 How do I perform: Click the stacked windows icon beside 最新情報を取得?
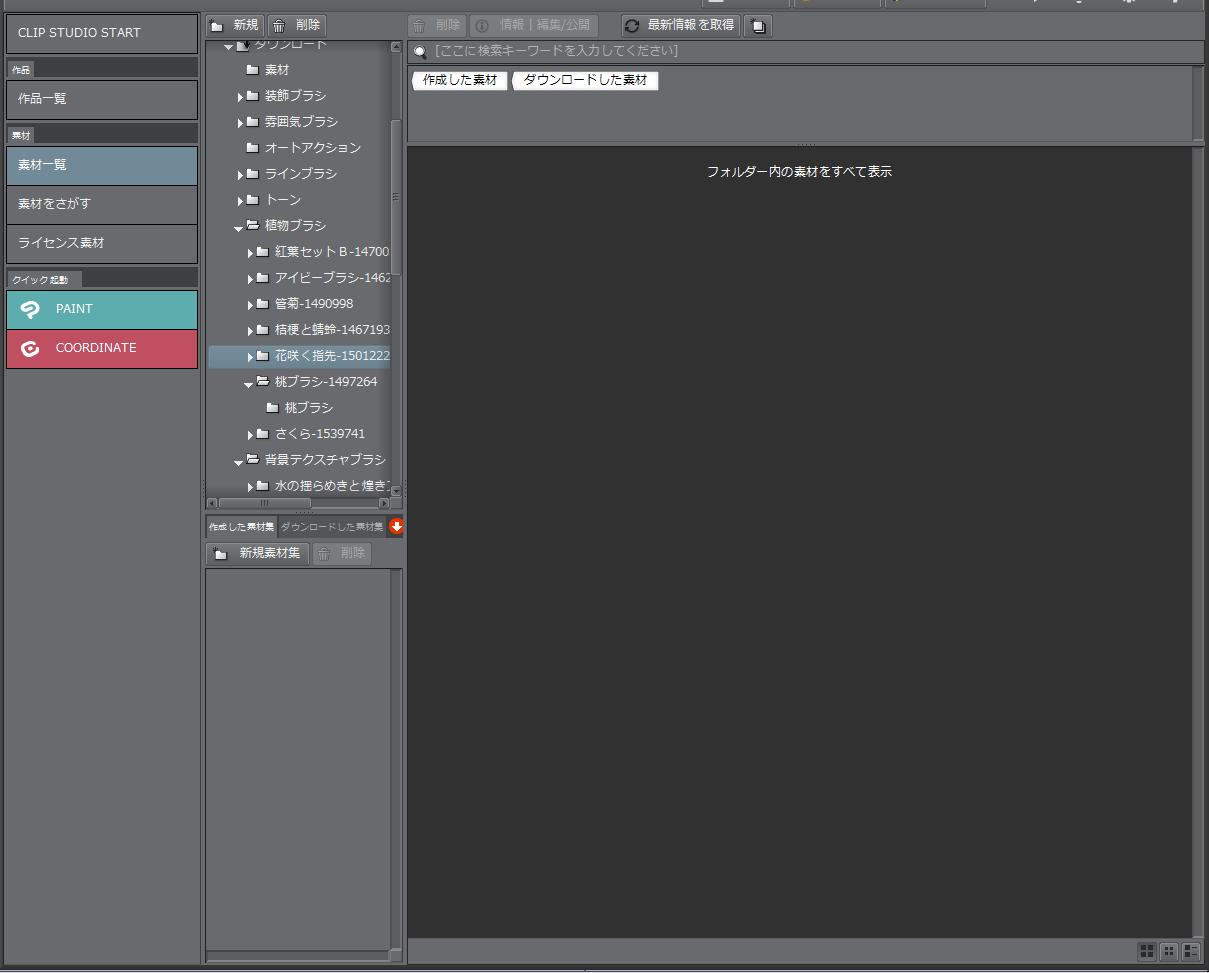tap(759, 26)
